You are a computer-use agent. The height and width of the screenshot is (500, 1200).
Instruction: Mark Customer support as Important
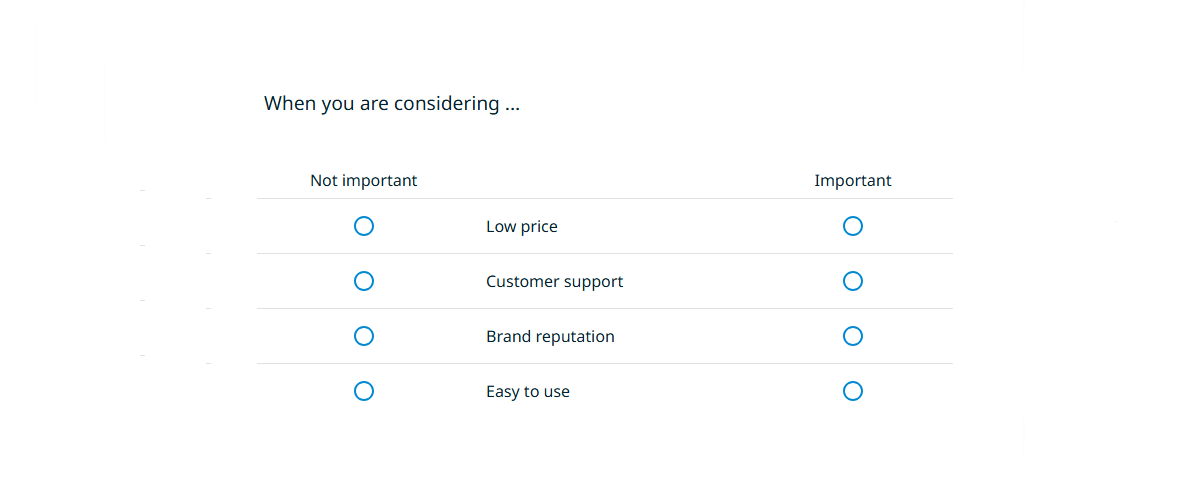853,281
